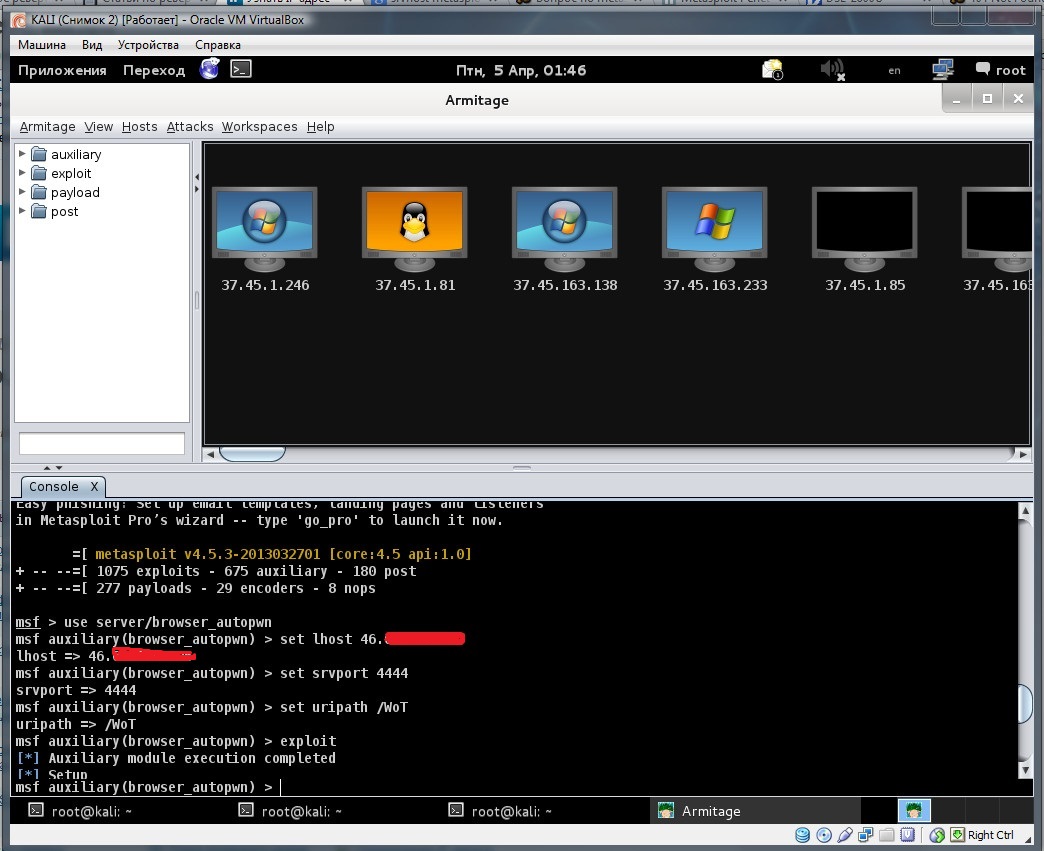Click the payload tree item label
This screenshot has height=851, width=1044.
click(75, 192)
